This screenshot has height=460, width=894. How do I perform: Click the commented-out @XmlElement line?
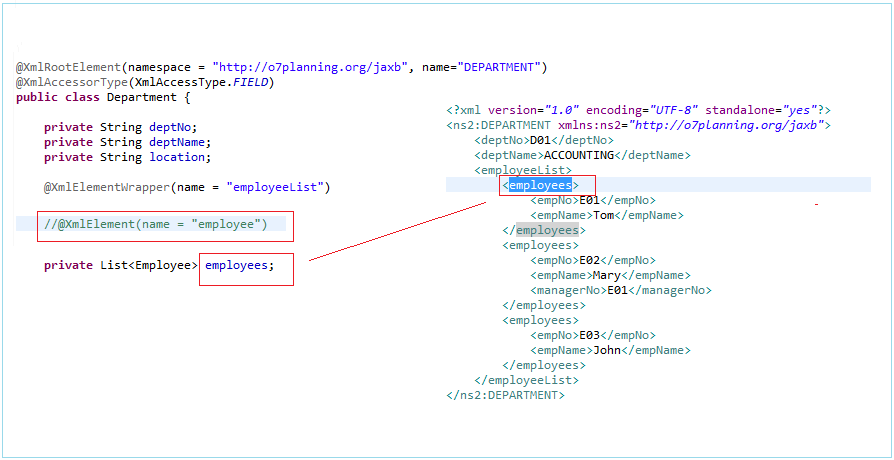point(156,224)
